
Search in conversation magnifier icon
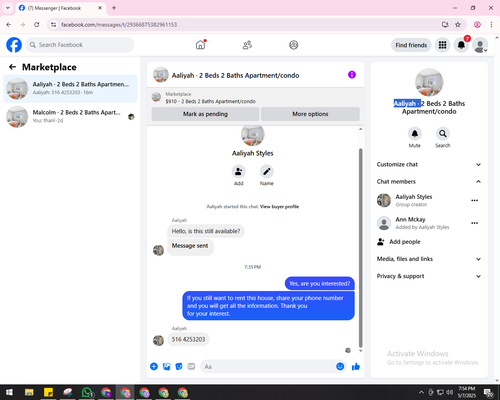(x=443, y=134)
